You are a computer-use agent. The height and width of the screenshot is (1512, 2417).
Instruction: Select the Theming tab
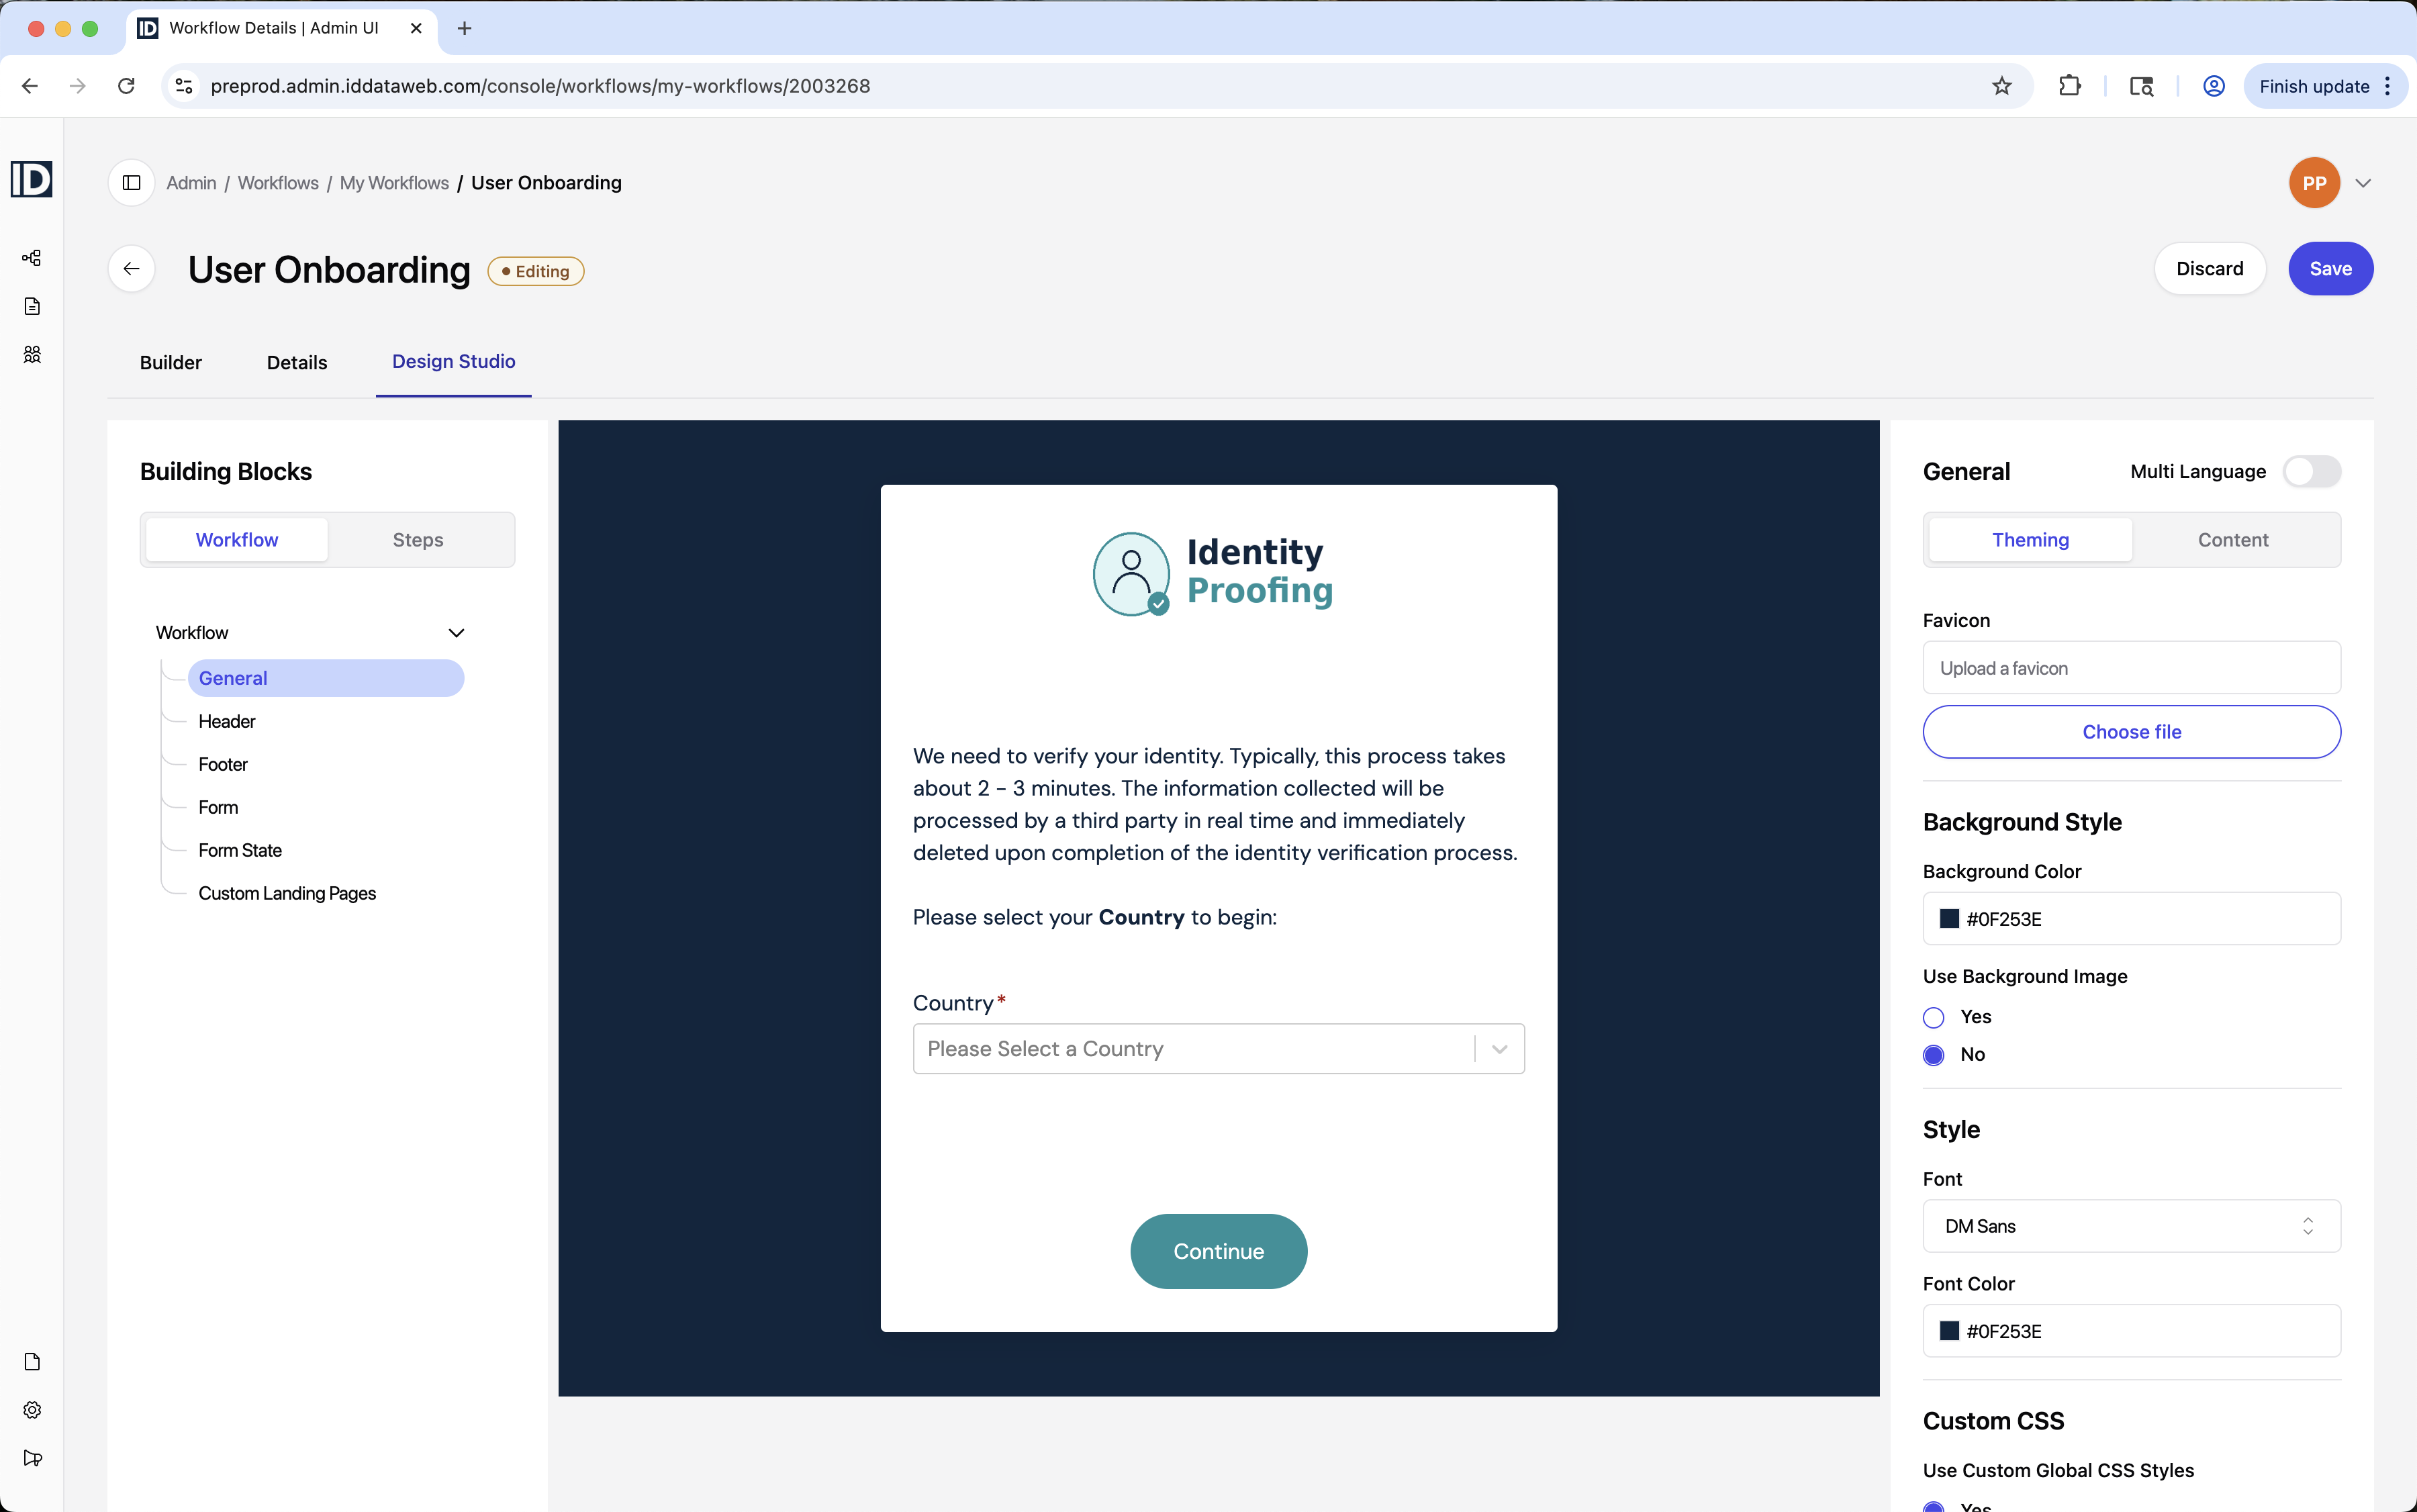[2030, 540]
